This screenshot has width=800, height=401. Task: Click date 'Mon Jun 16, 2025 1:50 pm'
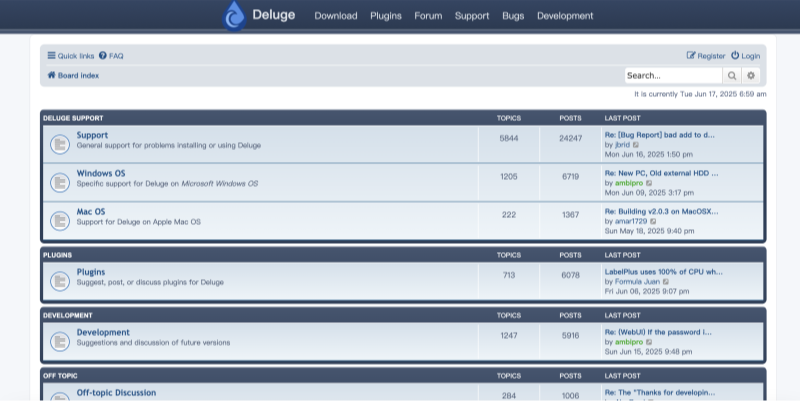pos(648,155)
